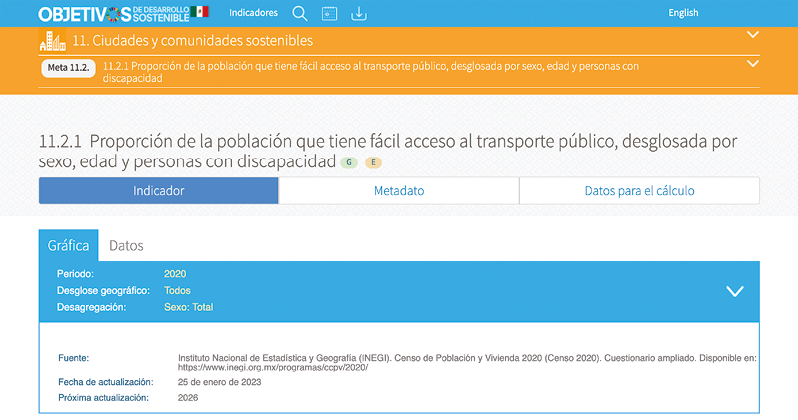Click the Objetivos de Desarrollo Sostenible logo

click(x=113, y=13)
